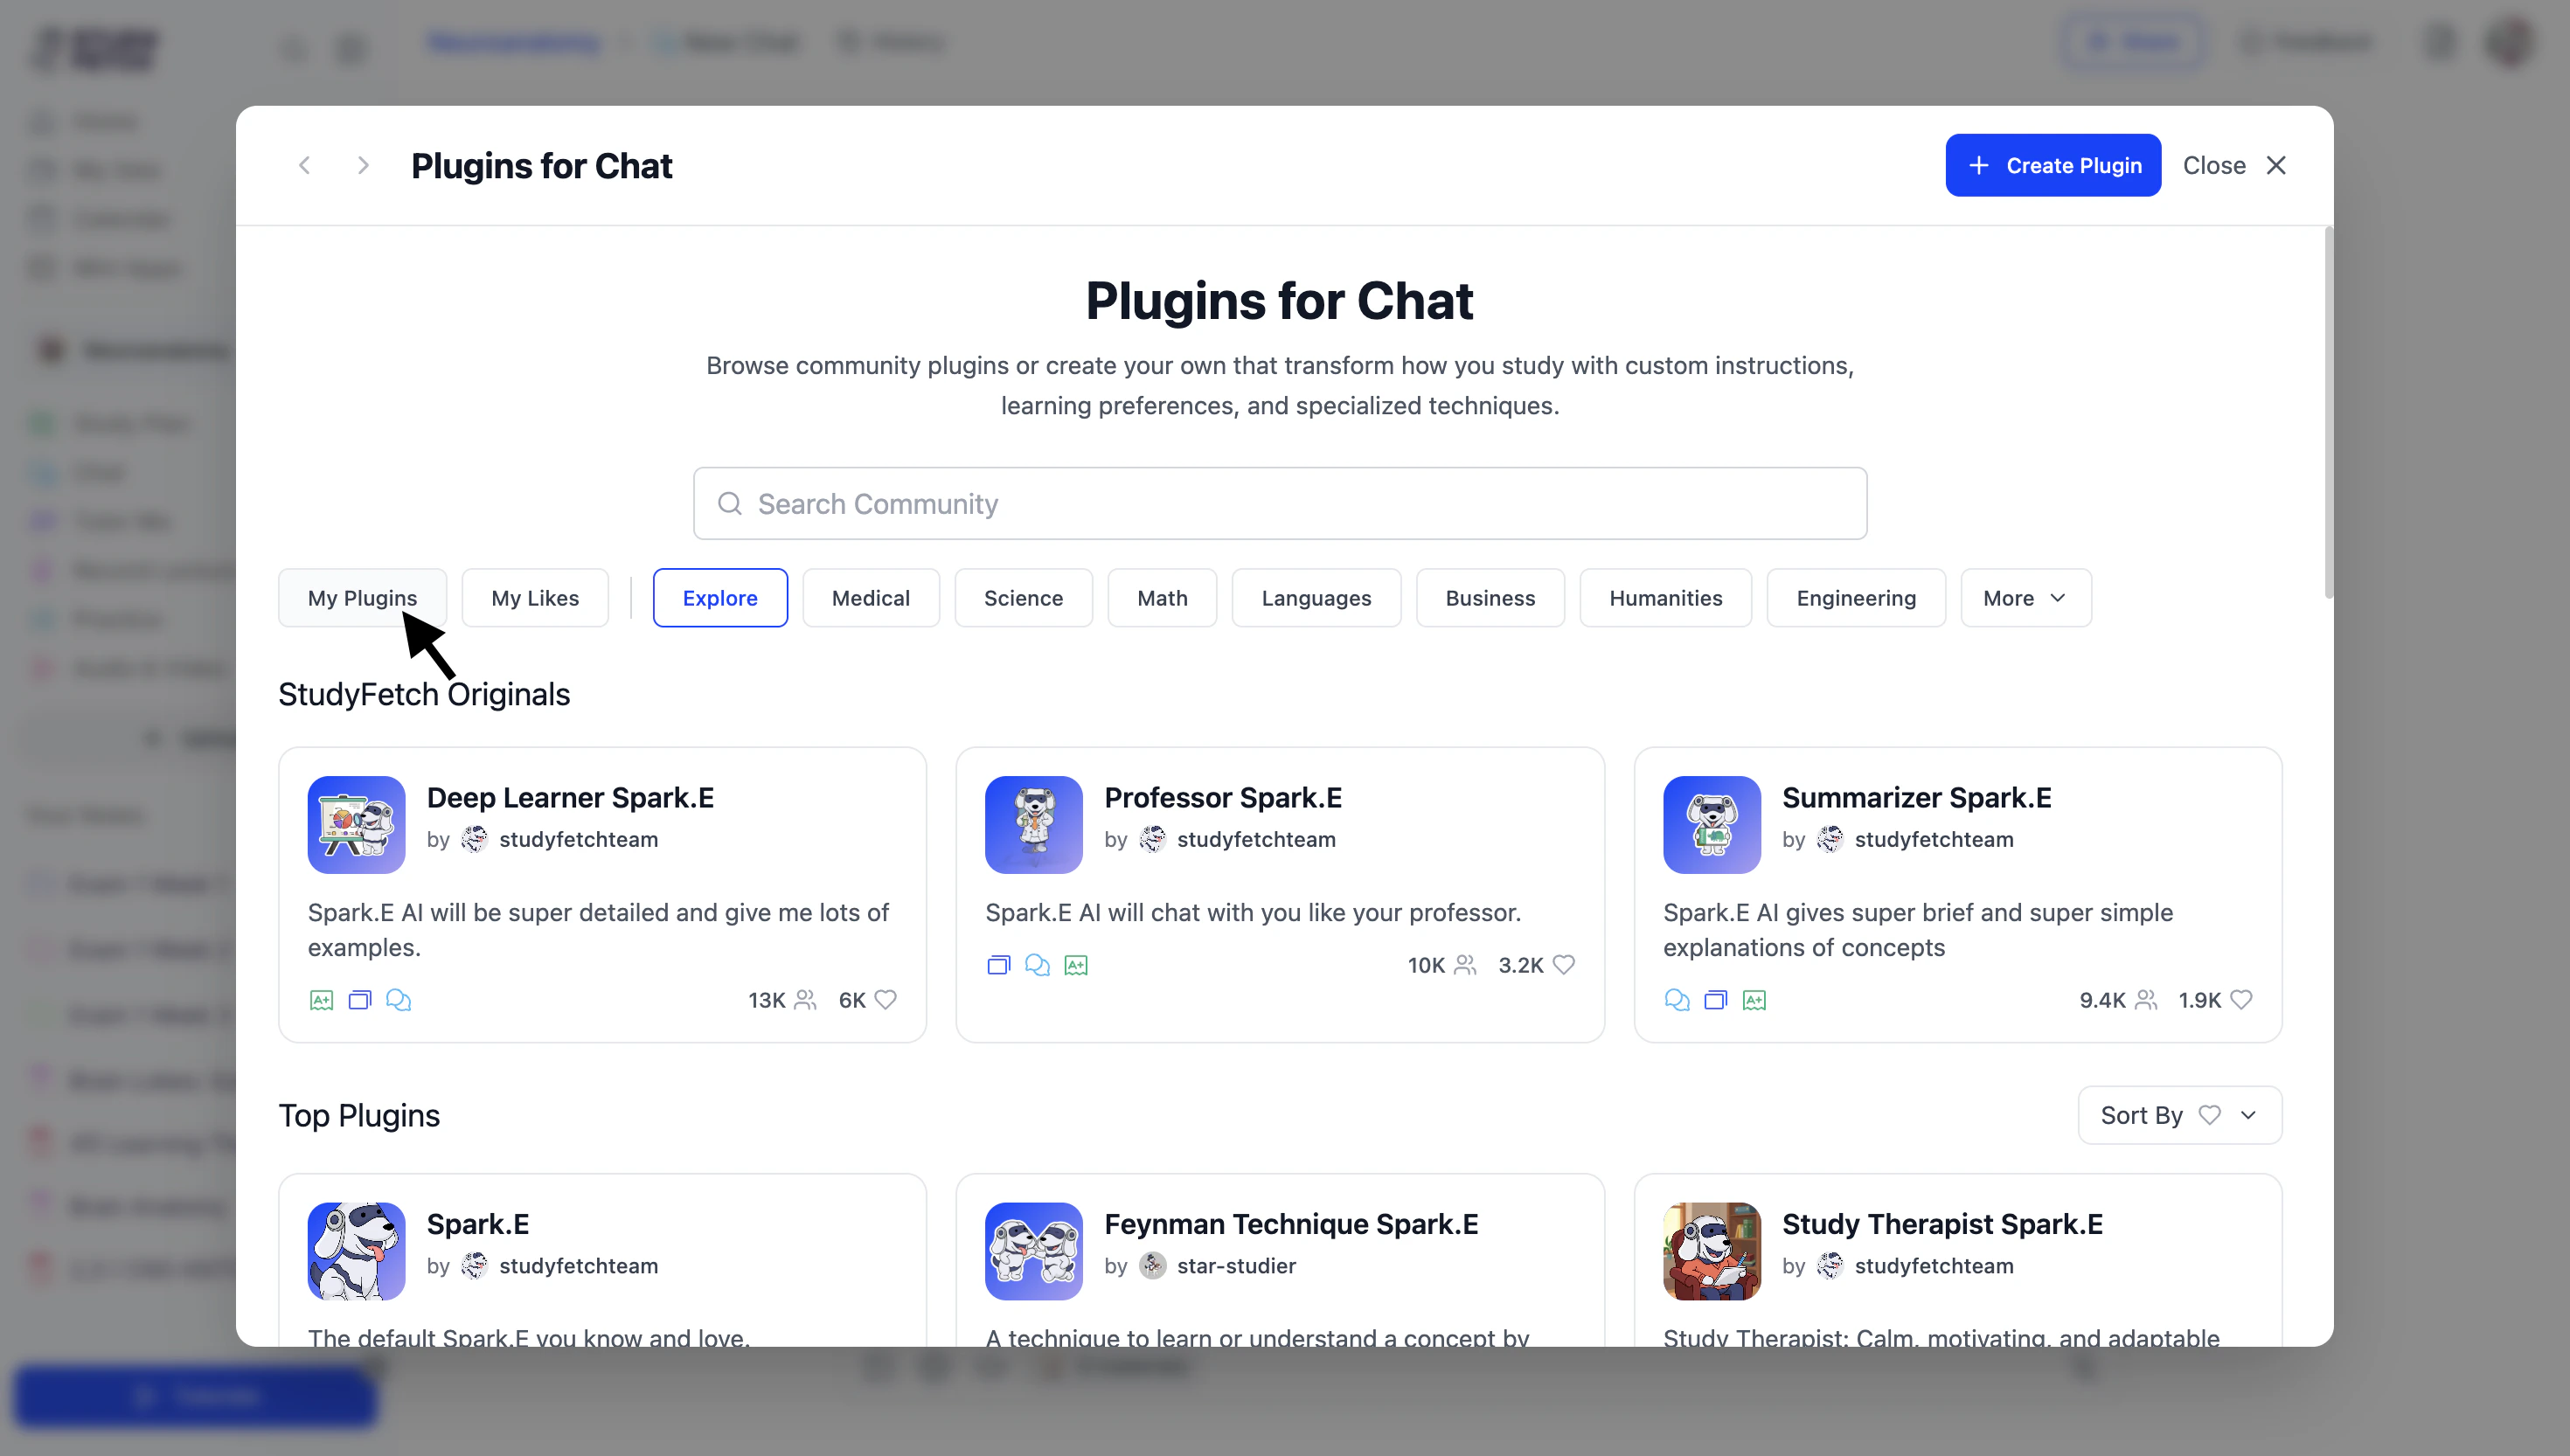Click the Professor Spark.E avatar icon

click(x=1033, y=824)
